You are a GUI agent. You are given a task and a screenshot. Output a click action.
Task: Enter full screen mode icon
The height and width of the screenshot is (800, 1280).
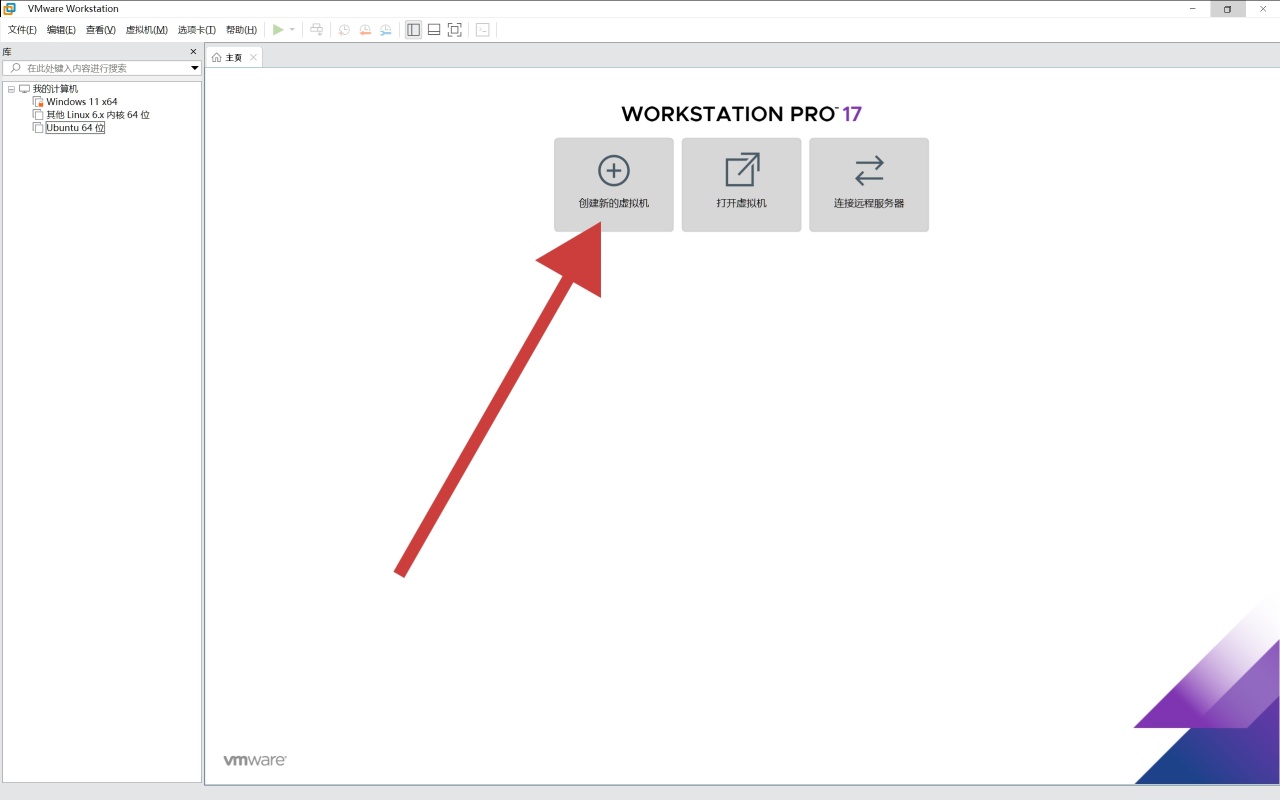click(454, 30)
